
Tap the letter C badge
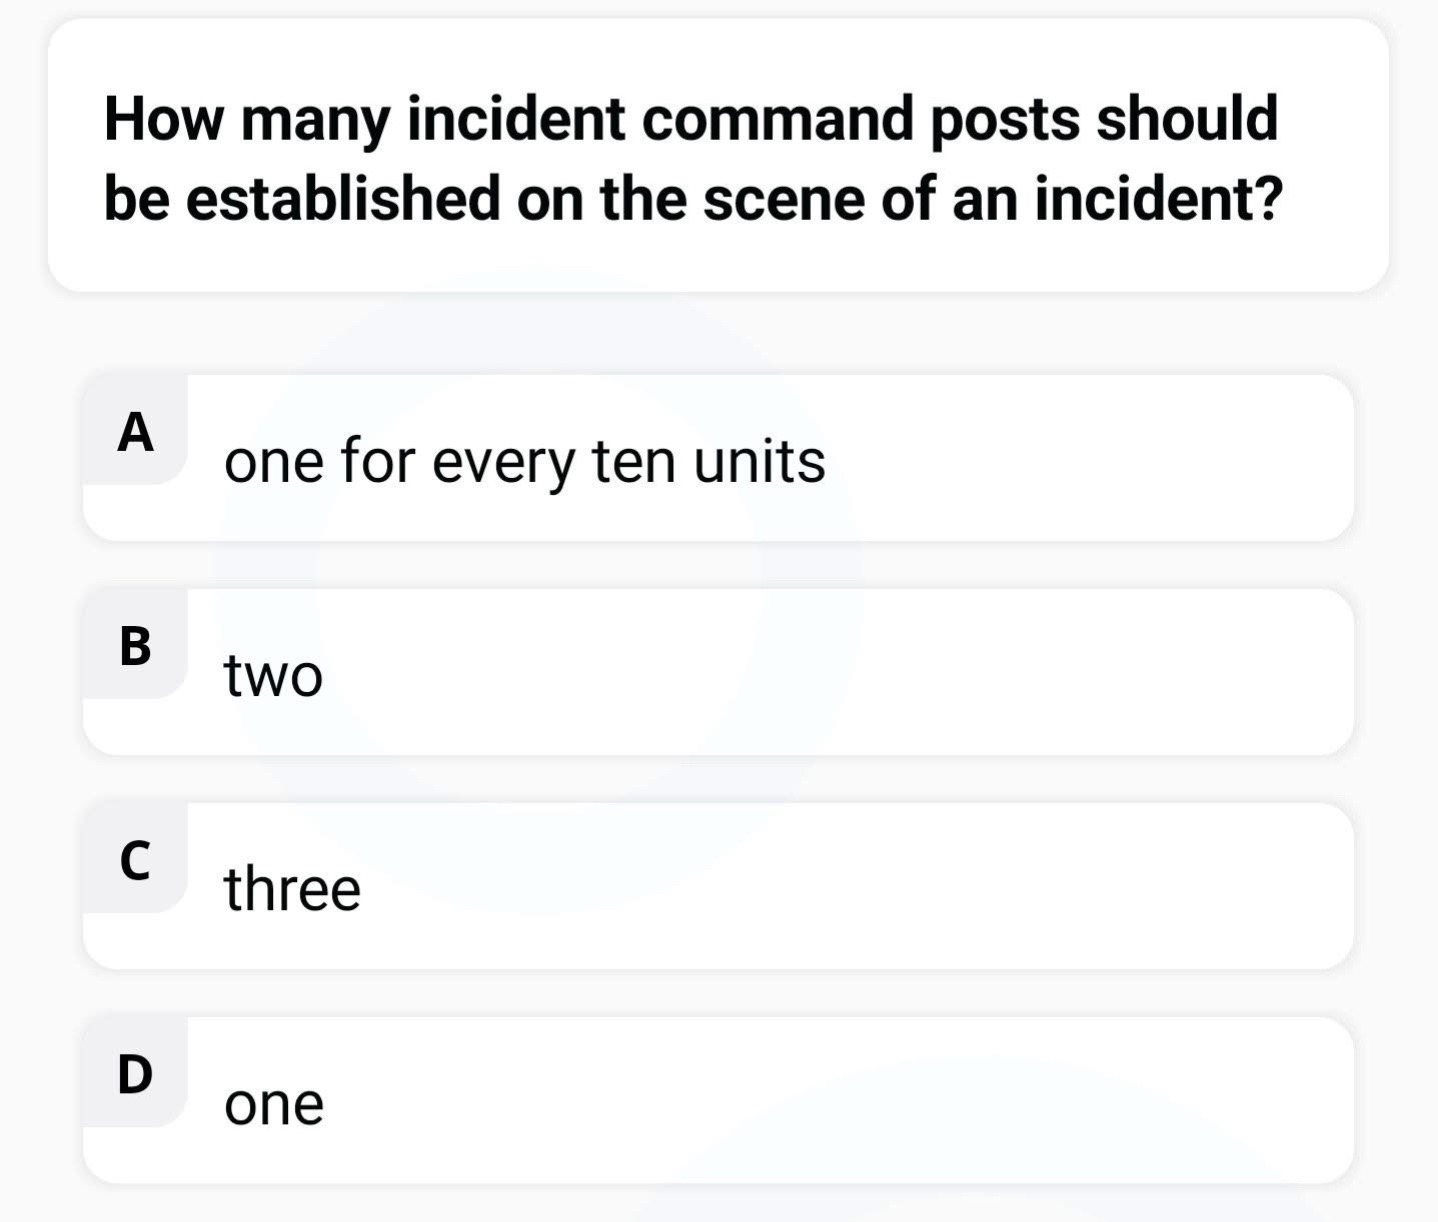point(135,859)
